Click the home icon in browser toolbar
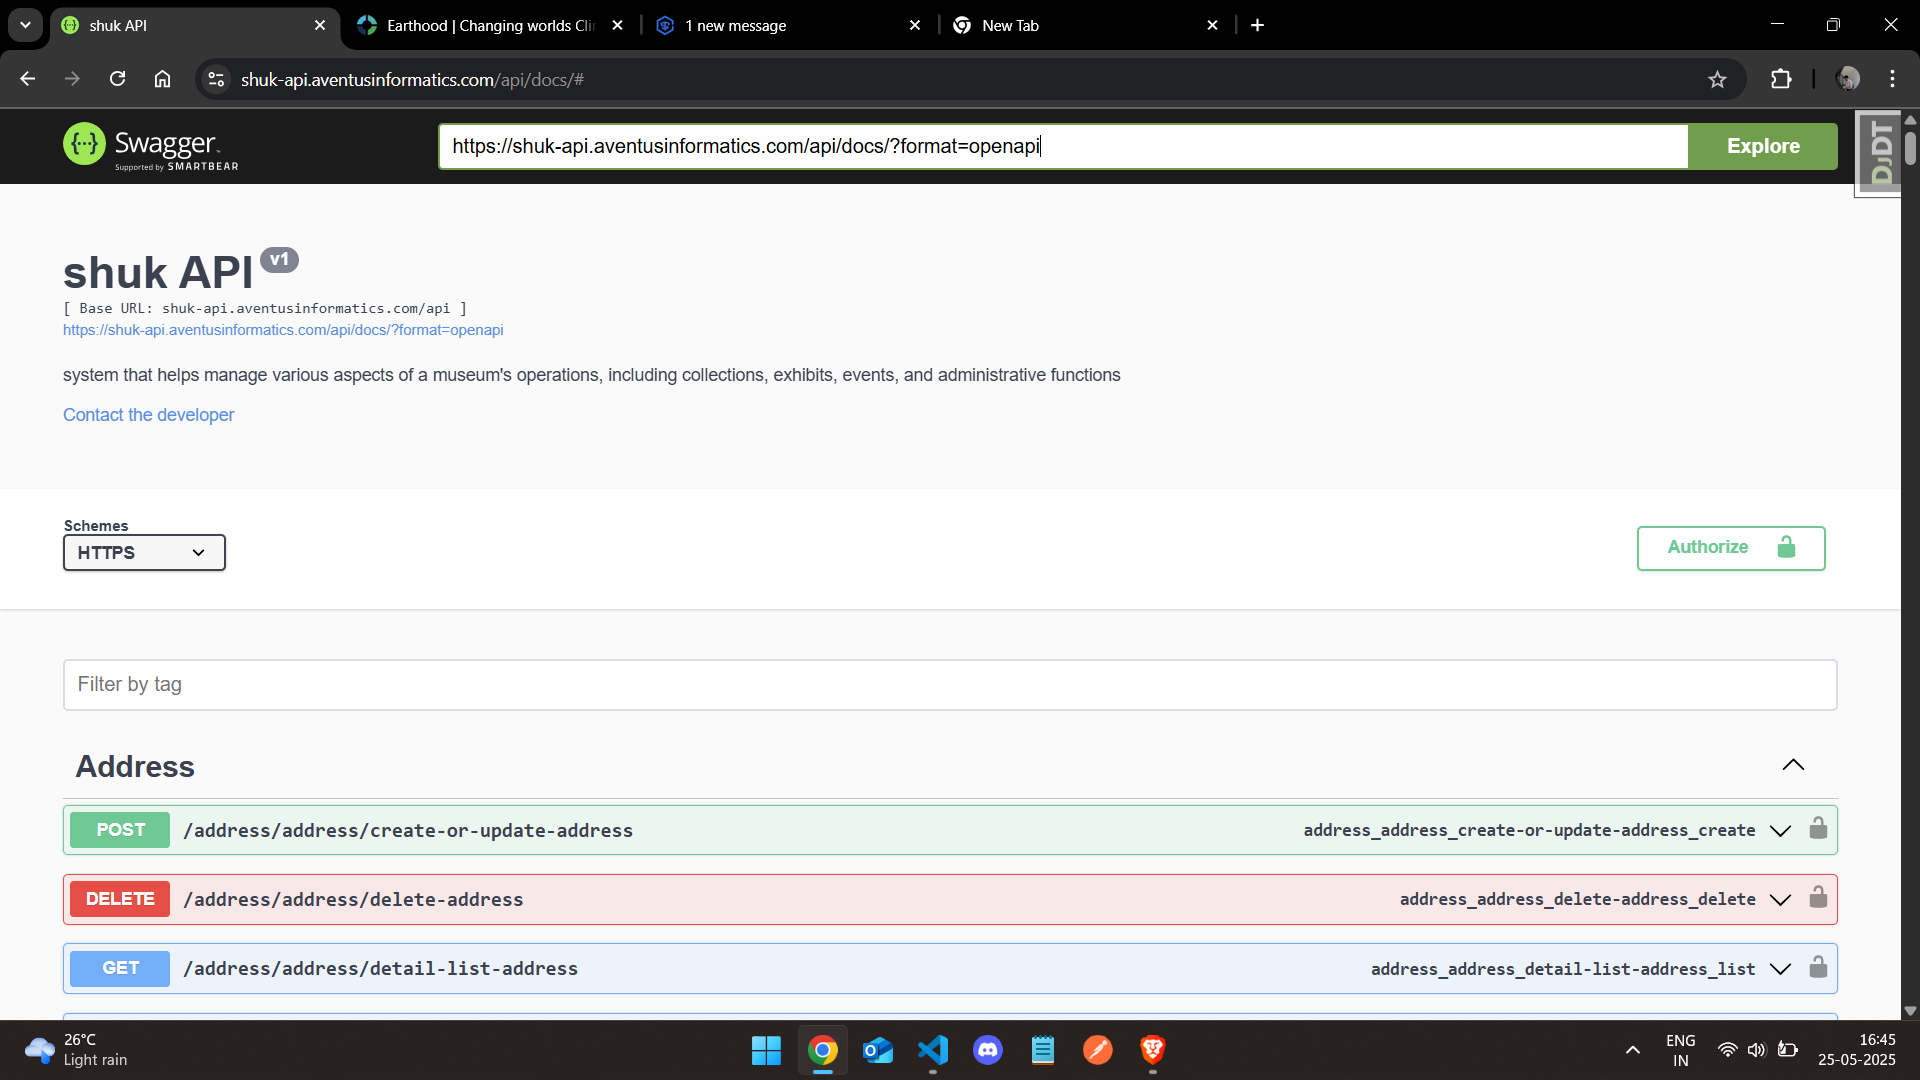This screenshot has width=1920, height=1080. (x=162, y=79)
